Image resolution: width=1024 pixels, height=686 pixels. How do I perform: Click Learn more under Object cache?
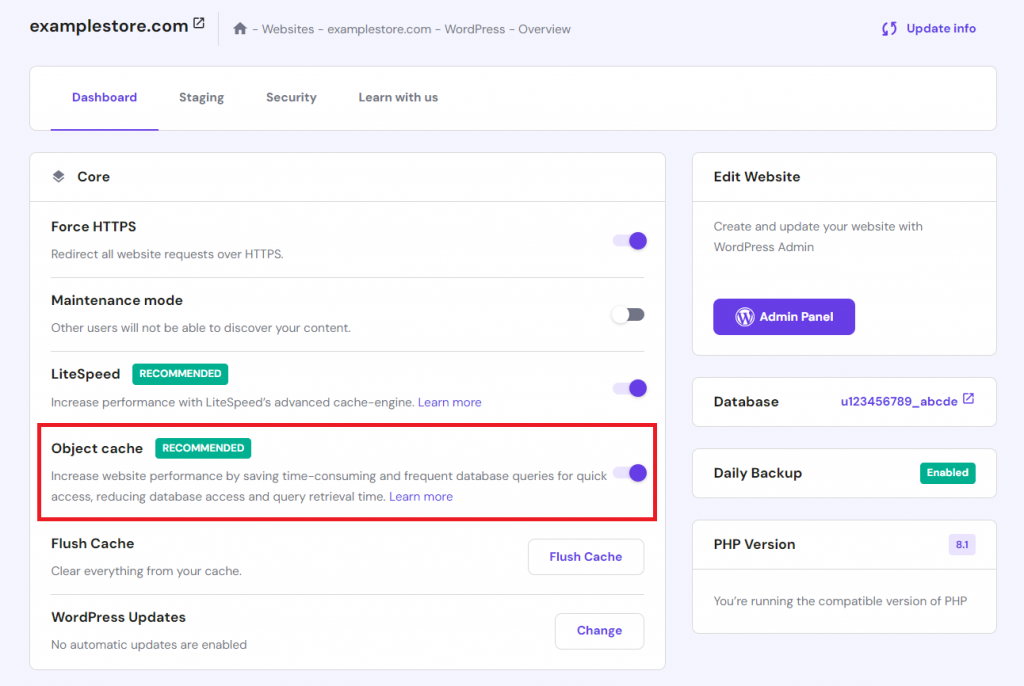pos(420,496)
